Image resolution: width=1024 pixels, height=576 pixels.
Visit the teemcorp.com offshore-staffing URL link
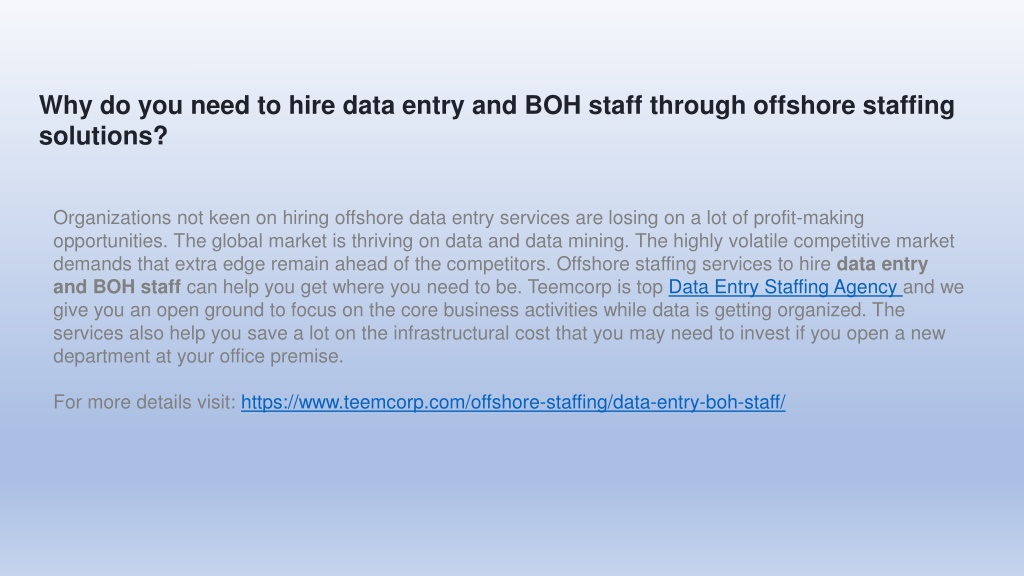[513, 402]
